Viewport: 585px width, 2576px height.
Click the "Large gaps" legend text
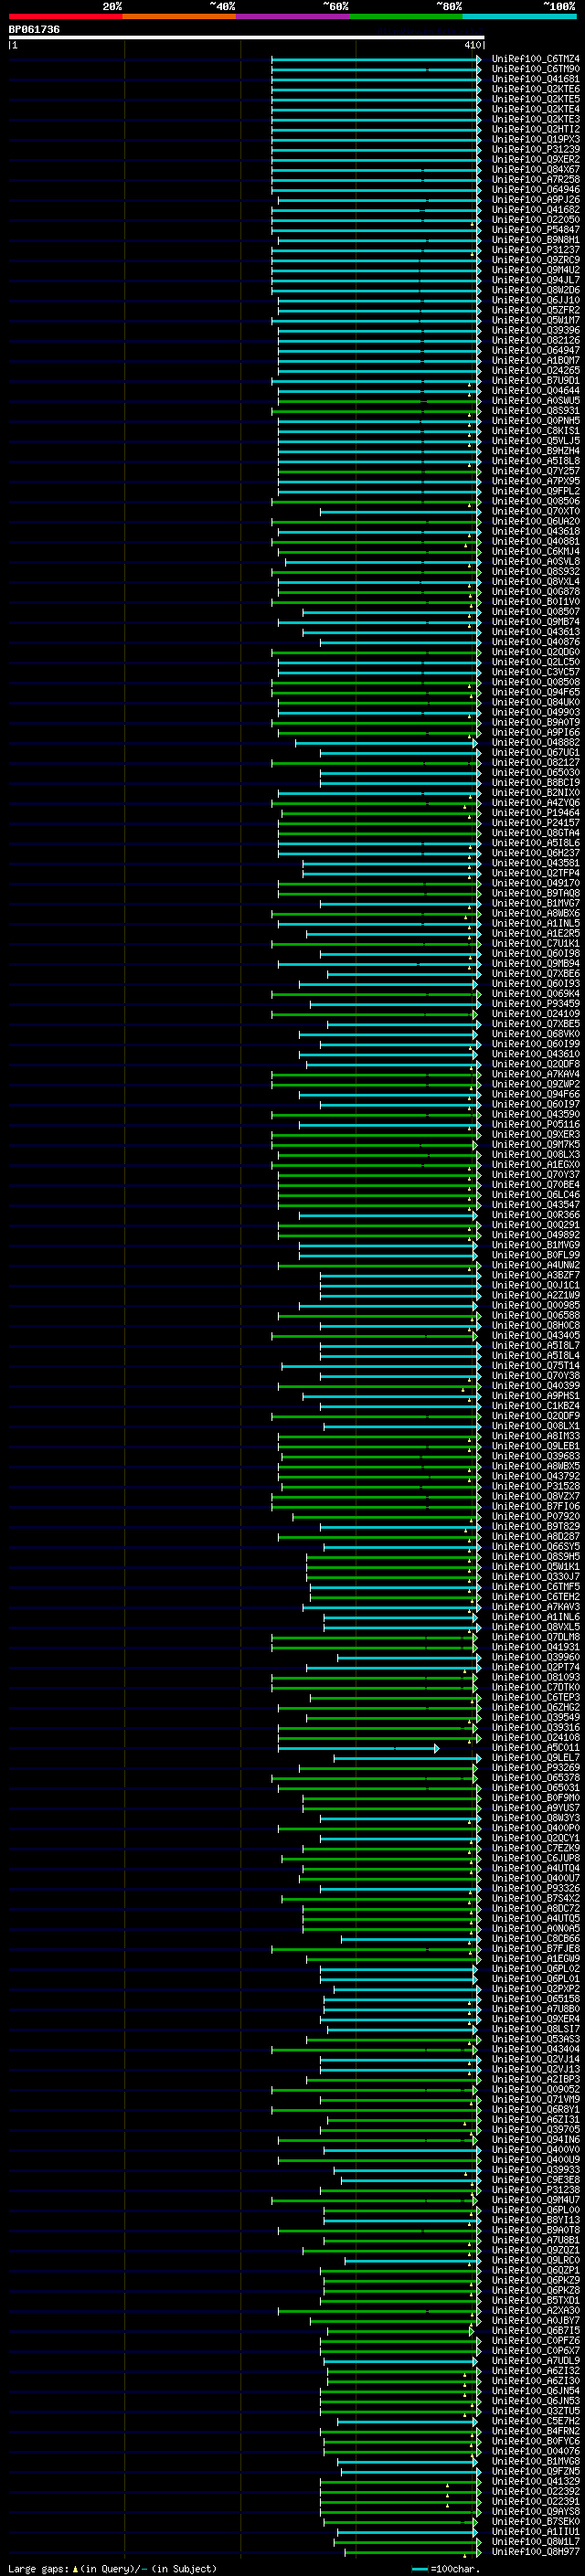(38, 2568)
